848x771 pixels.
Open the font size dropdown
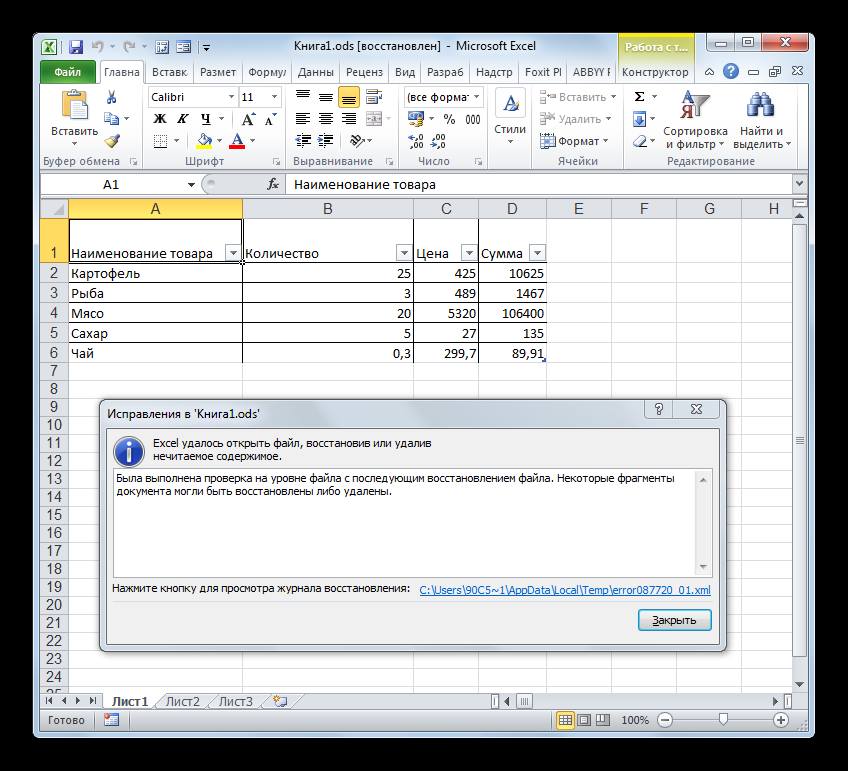(274, 97)
